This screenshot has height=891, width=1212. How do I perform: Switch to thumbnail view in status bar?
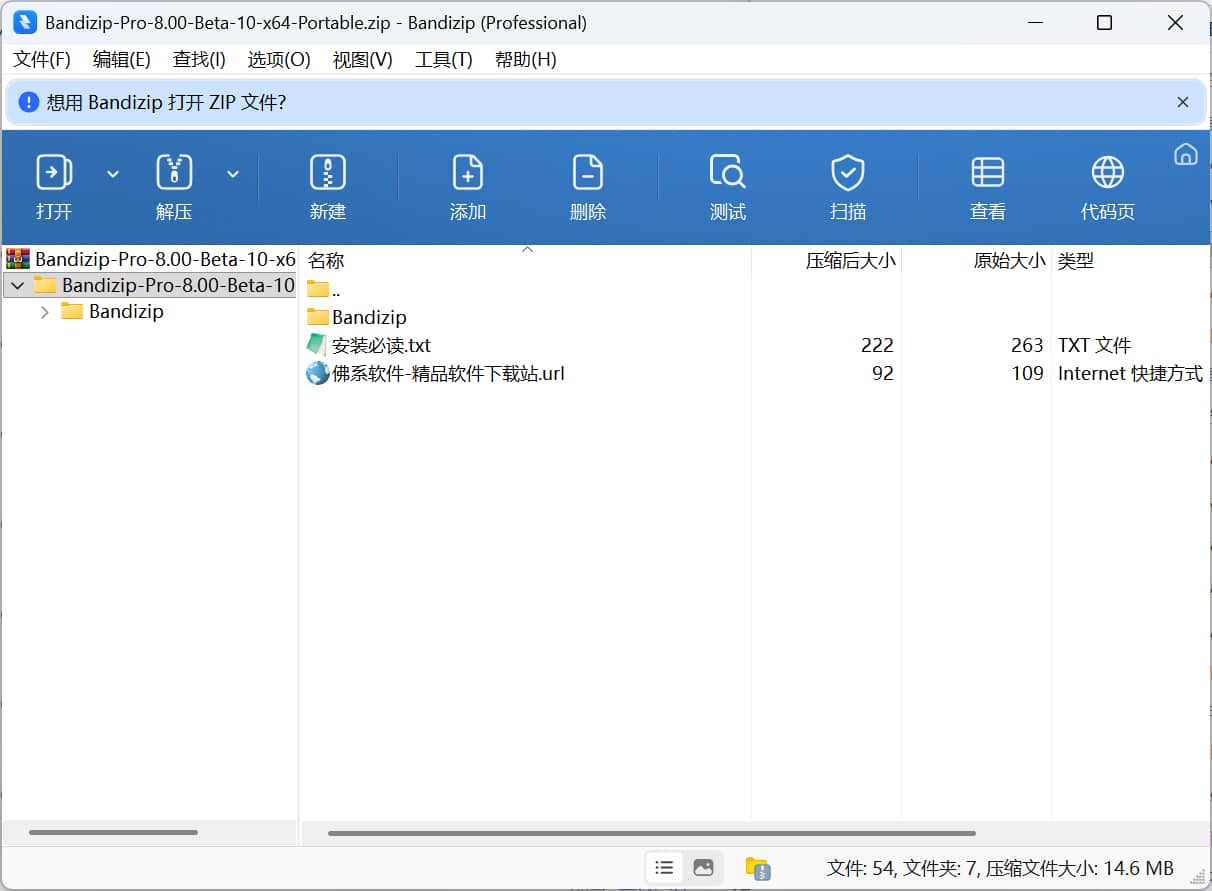(x=703, y=868)
